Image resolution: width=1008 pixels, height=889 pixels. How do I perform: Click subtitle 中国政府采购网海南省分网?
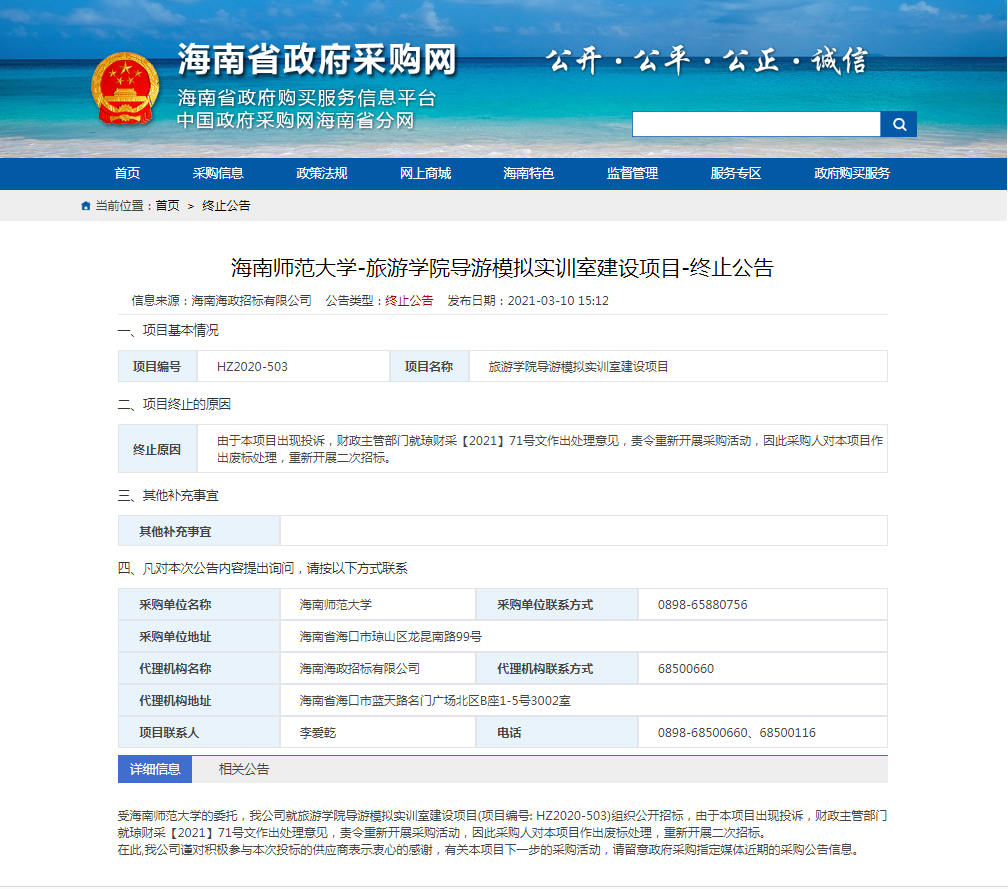(x=296, y=121)
